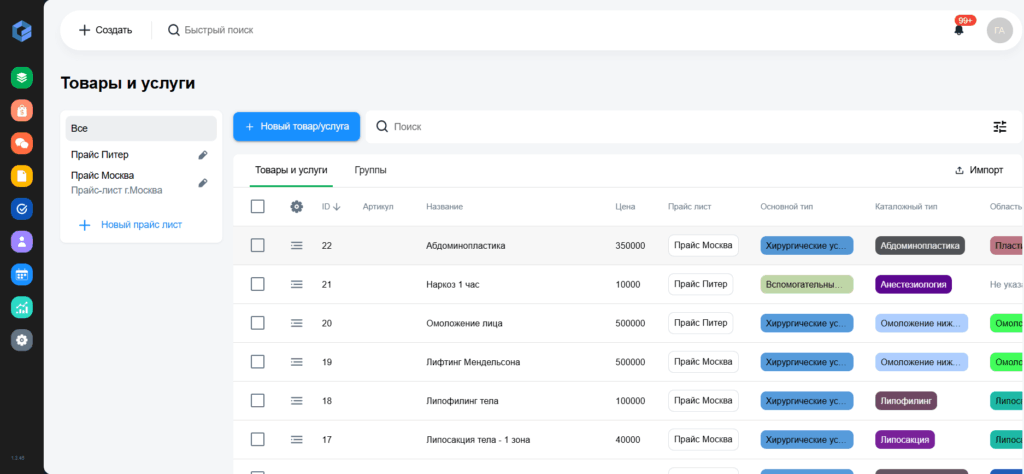Open the green layers sidebar icon

click(22, 78)
